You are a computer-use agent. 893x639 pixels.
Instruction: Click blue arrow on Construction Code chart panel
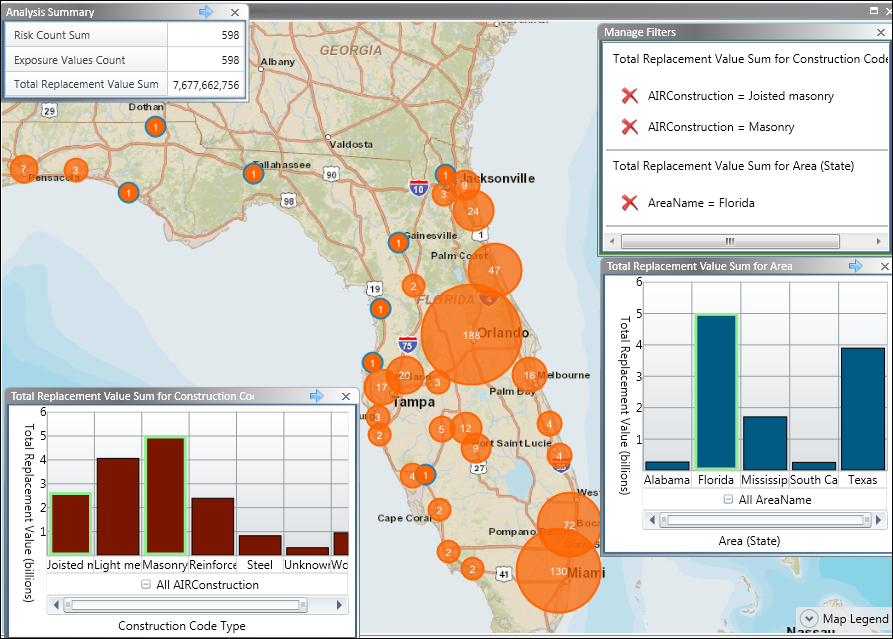coord(317,396)
